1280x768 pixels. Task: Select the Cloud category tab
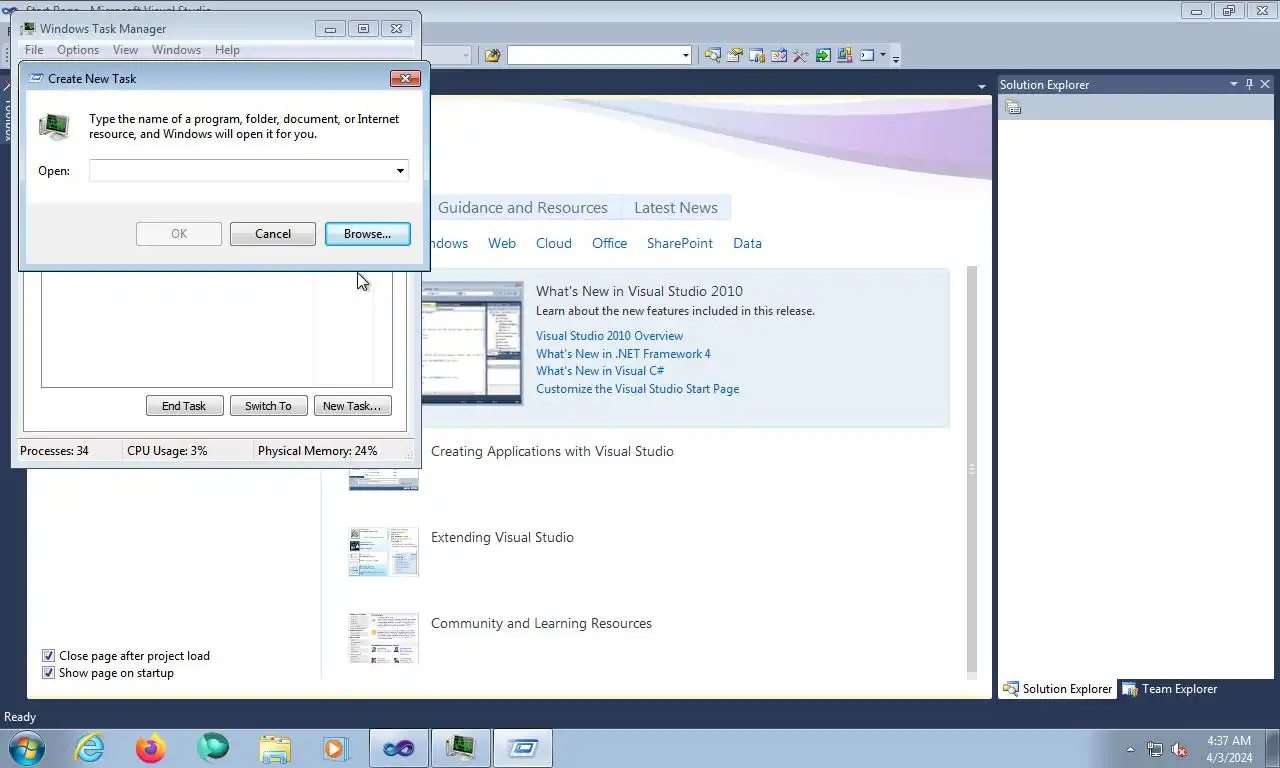tap(554, 243)
